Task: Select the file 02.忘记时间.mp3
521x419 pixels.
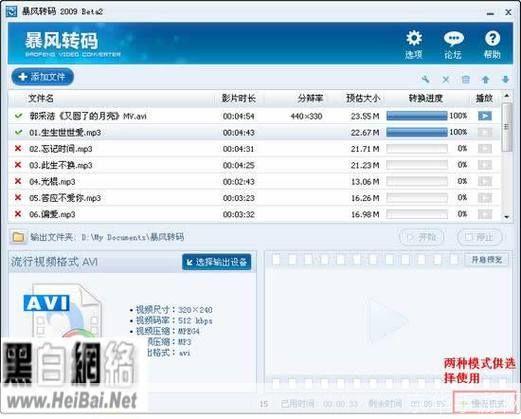Action: click(x=61, y=149)
